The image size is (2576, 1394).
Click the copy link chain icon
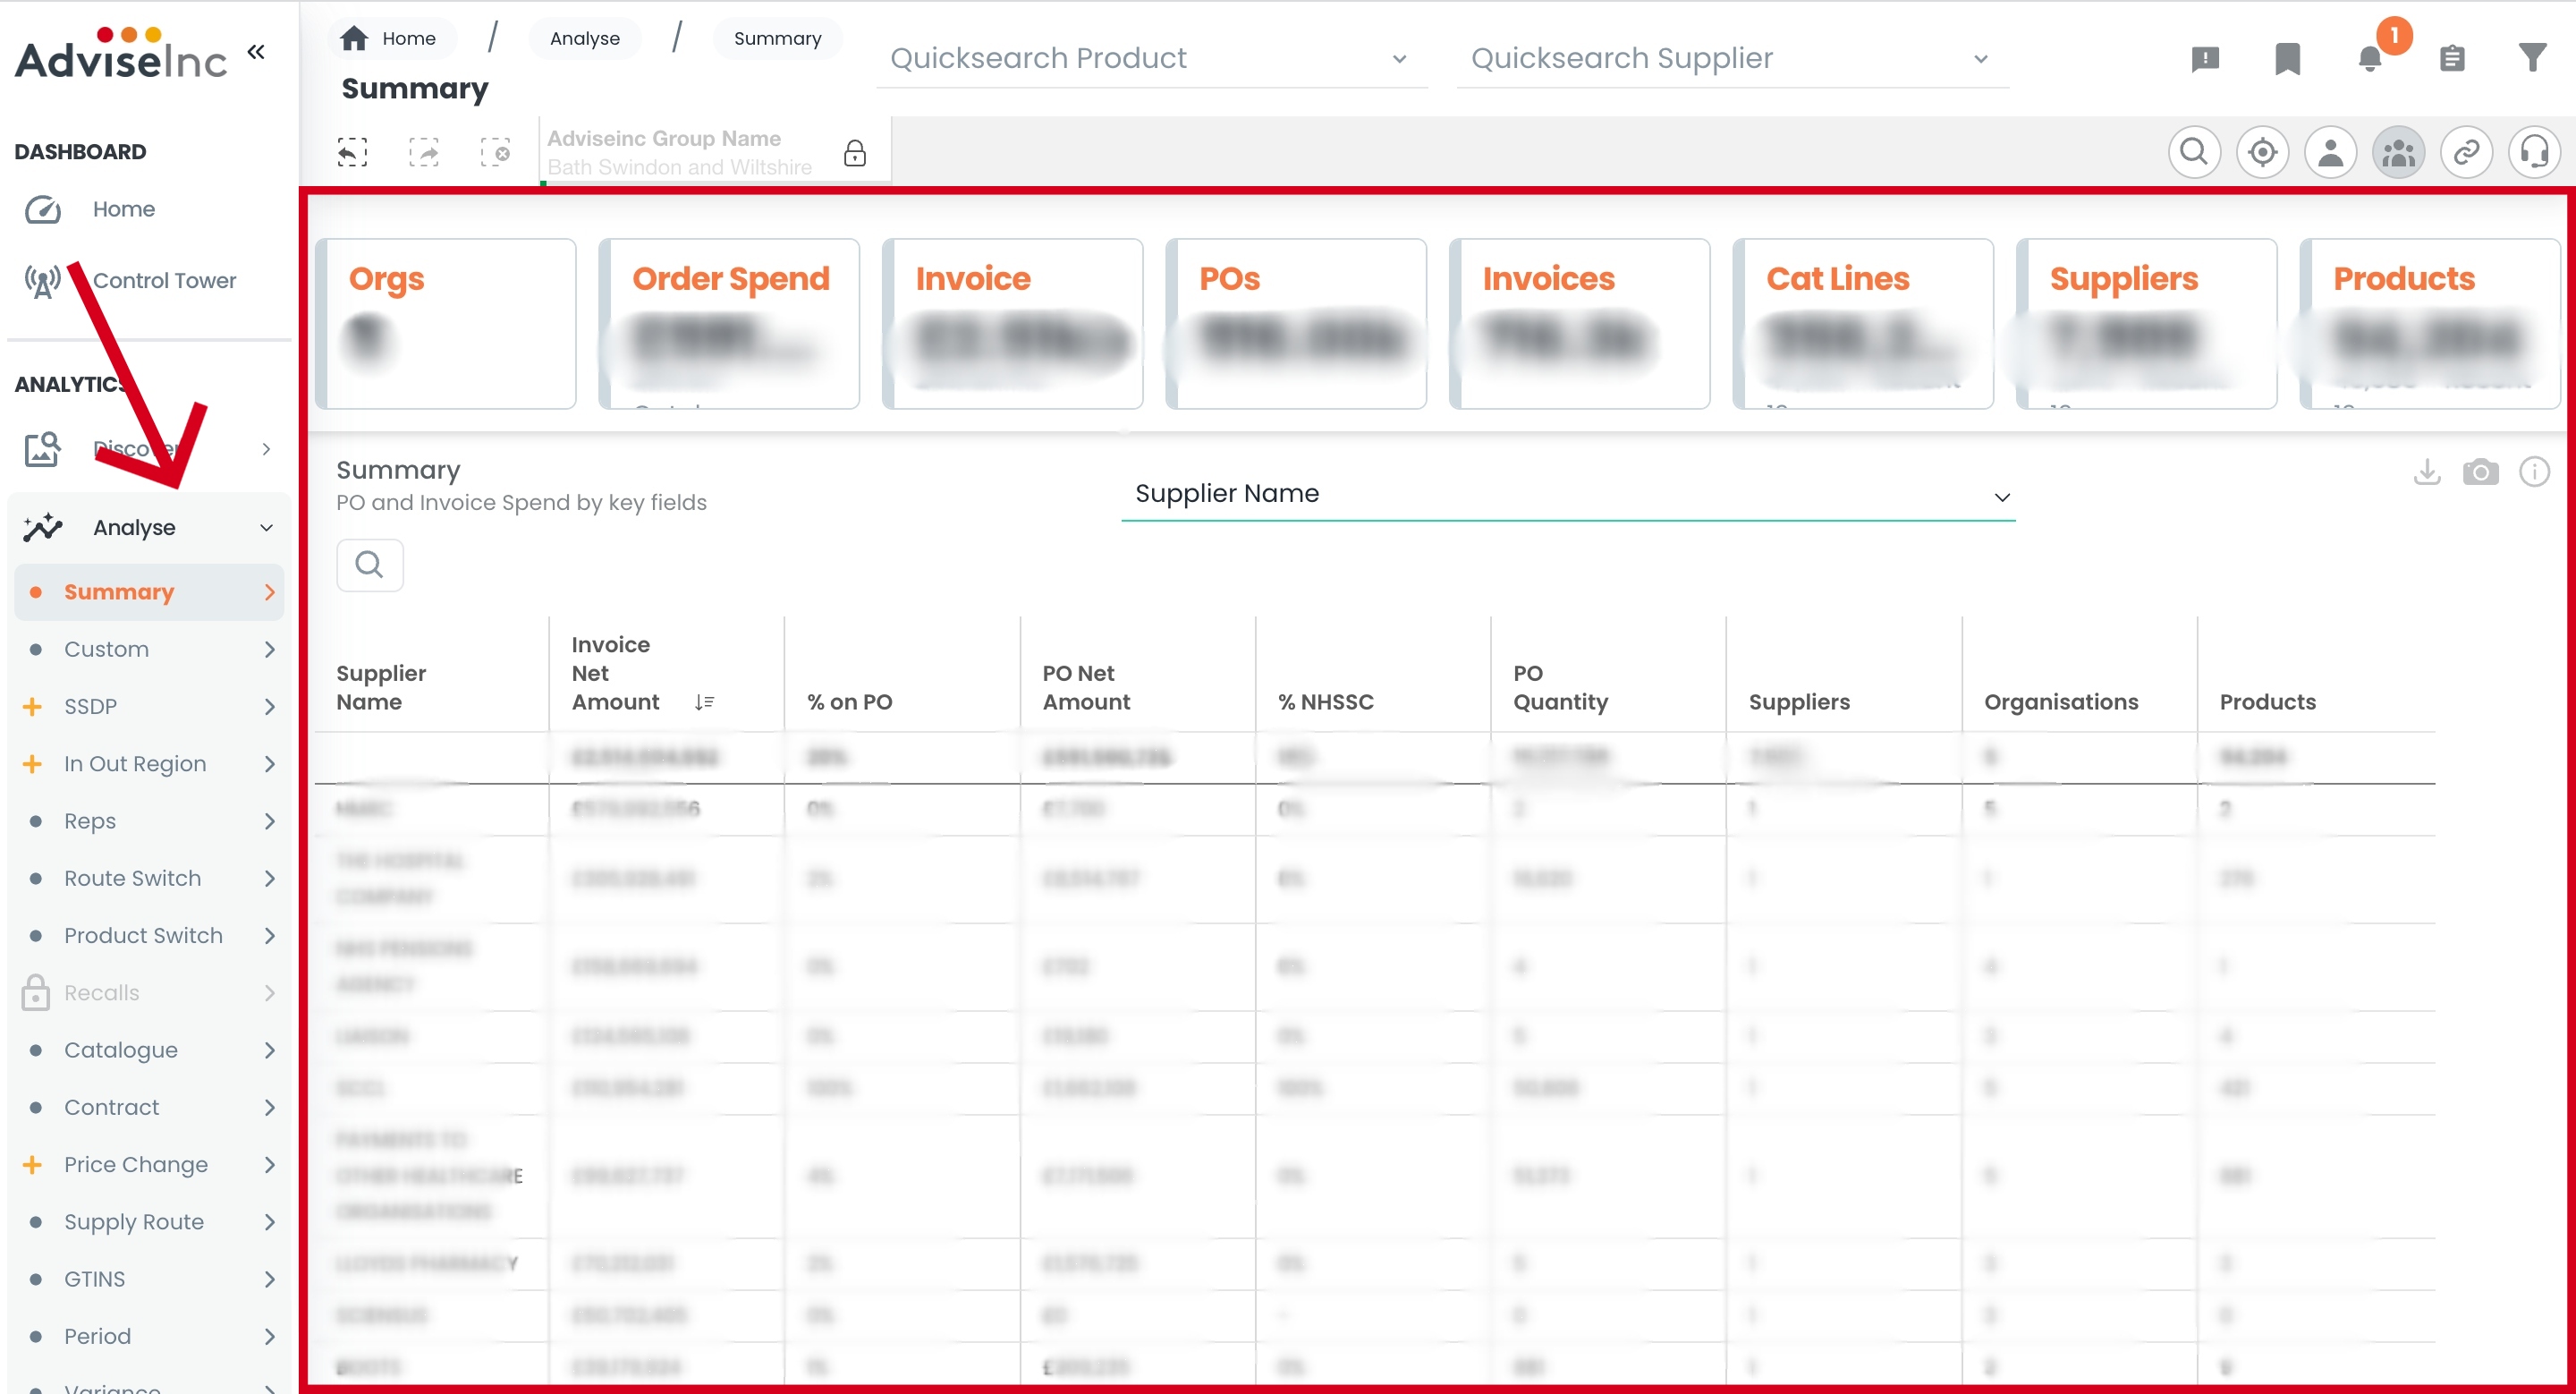(2465, 153)
